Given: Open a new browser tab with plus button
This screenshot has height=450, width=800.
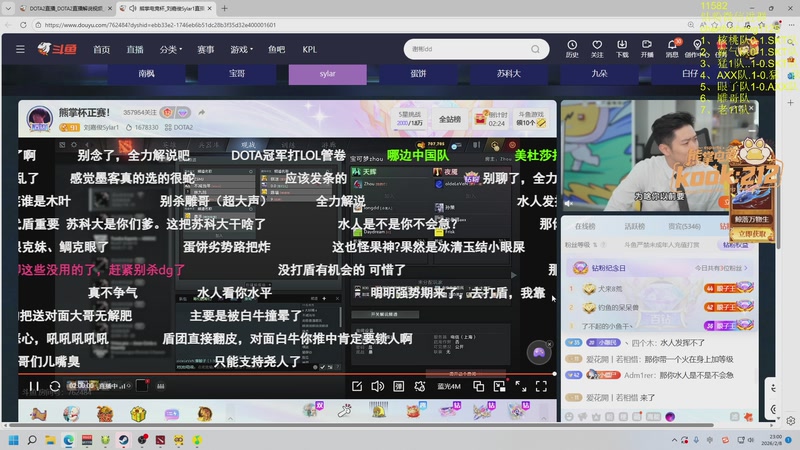Looking at the screenshot, I should point(224,8).
